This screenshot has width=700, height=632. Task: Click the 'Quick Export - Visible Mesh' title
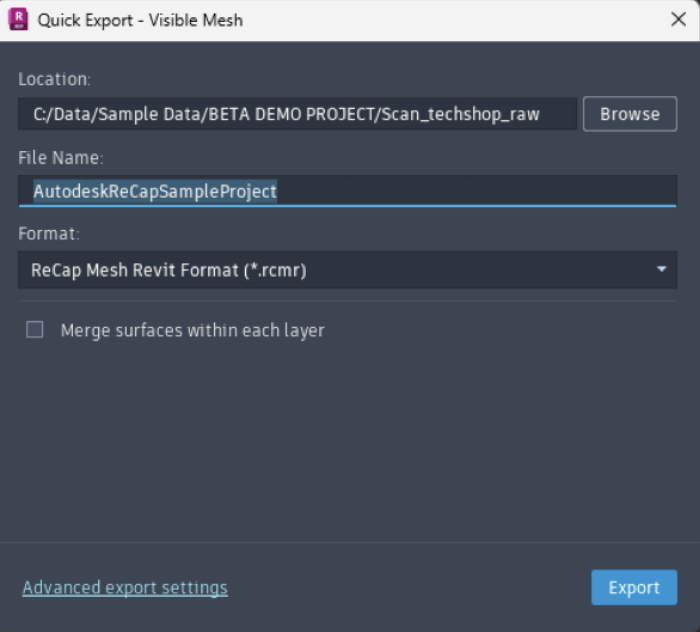point(140,21)
